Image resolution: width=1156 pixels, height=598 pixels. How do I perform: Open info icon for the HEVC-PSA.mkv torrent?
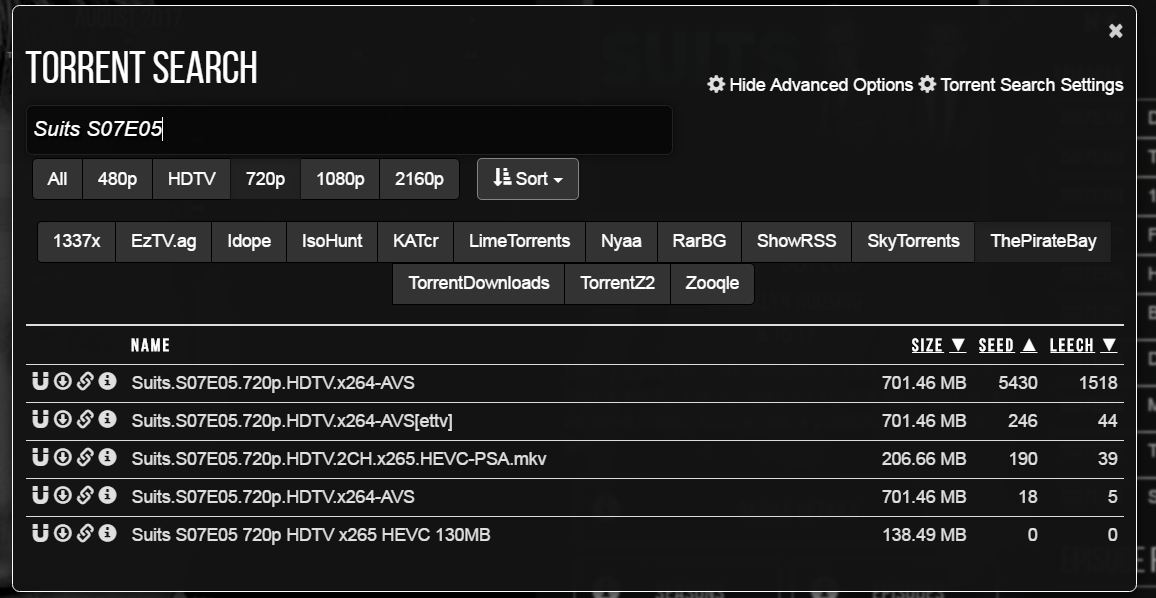point(108,458)
